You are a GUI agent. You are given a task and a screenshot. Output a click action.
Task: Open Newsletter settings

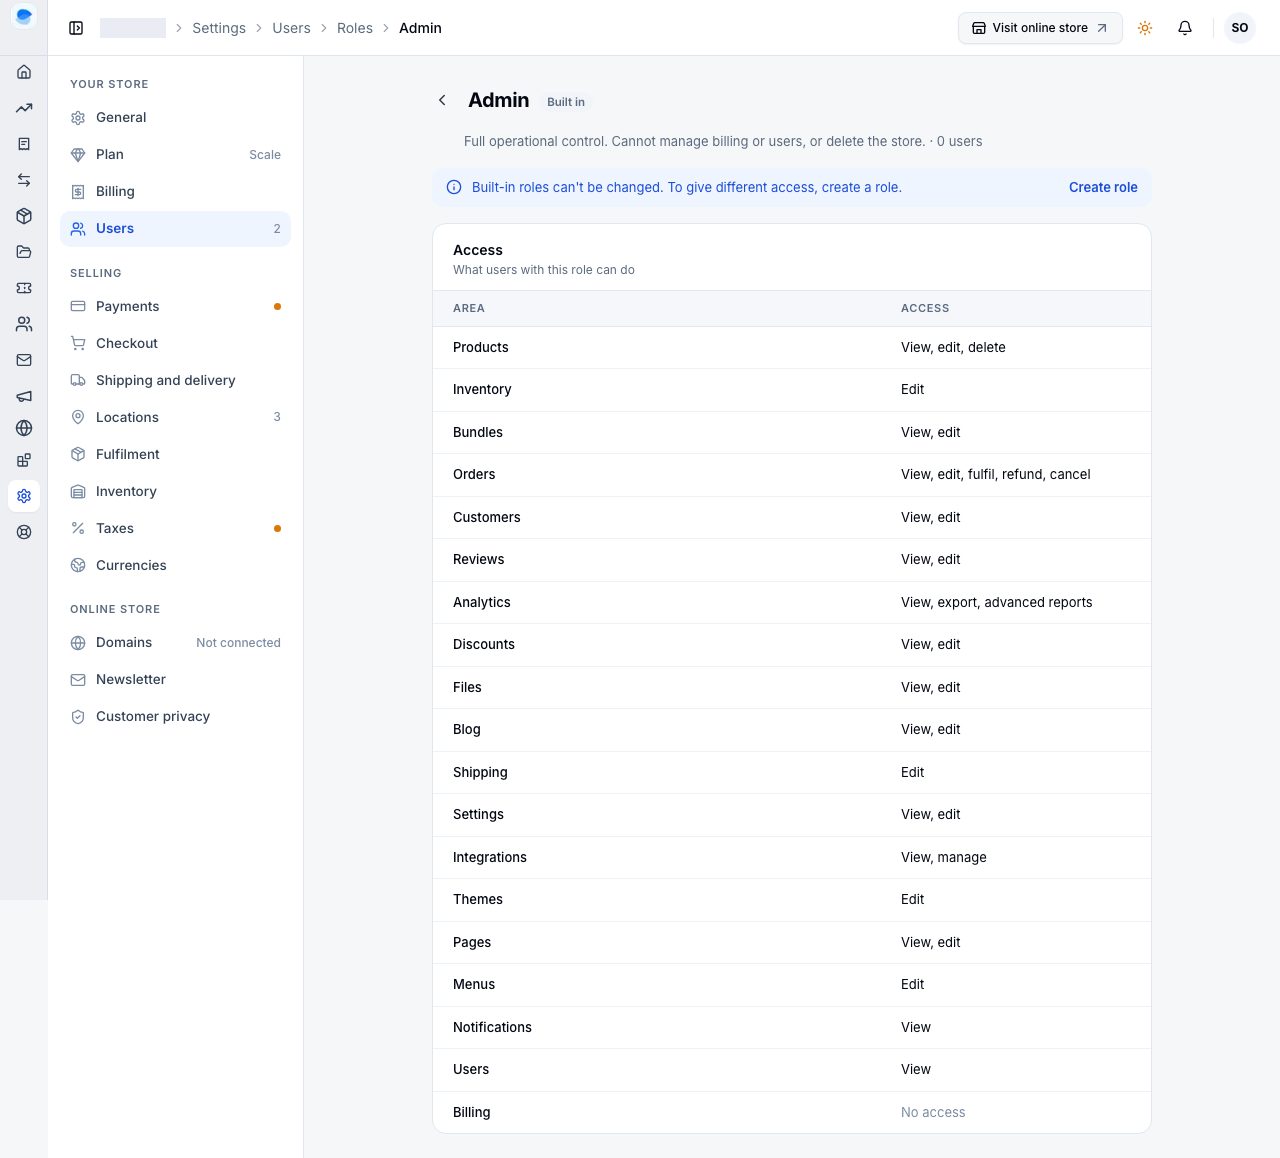click(x=175, y=680)
